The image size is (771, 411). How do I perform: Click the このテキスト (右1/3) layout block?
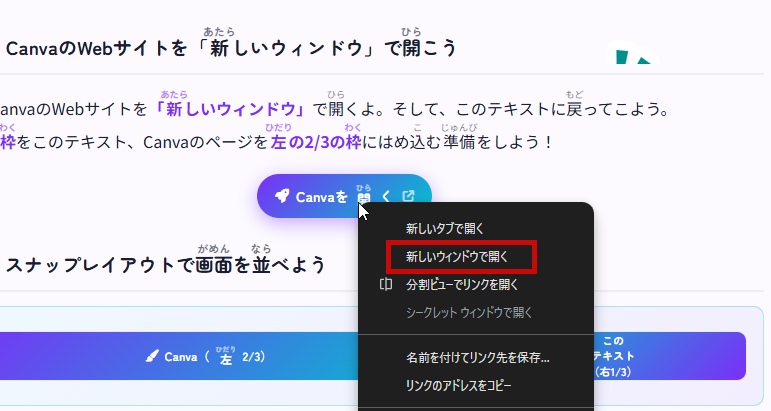click(669, 356)
